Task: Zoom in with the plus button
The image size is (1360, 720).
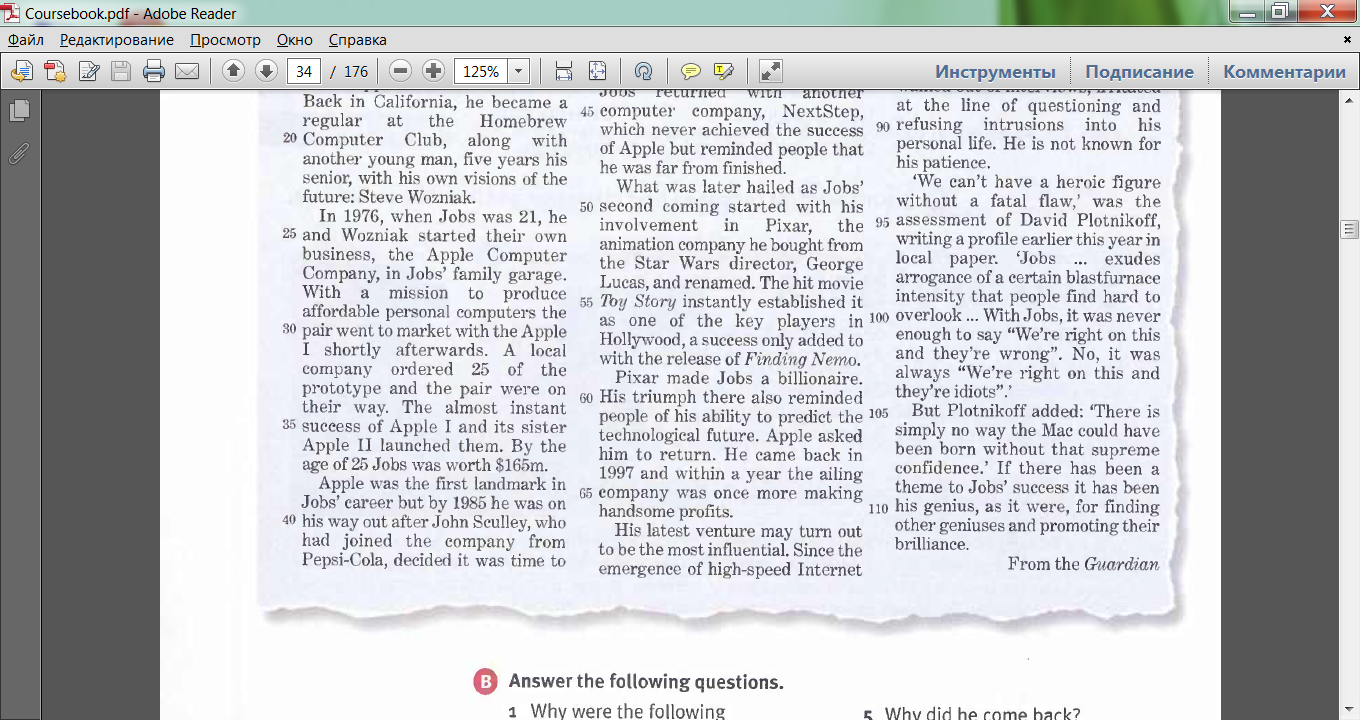Action: click(433, 71)
